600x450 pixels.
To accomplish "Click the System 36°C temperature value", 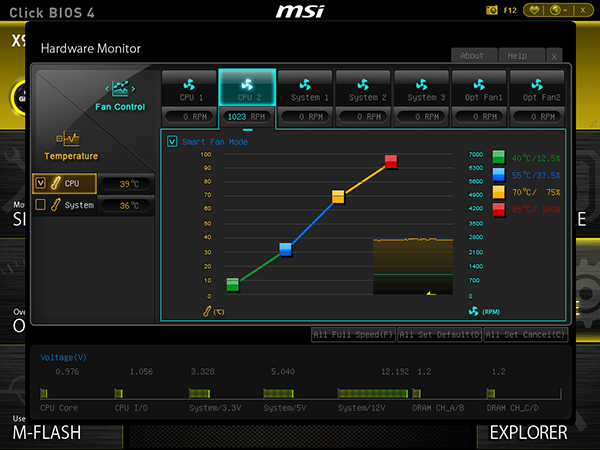I will [127, 205].
